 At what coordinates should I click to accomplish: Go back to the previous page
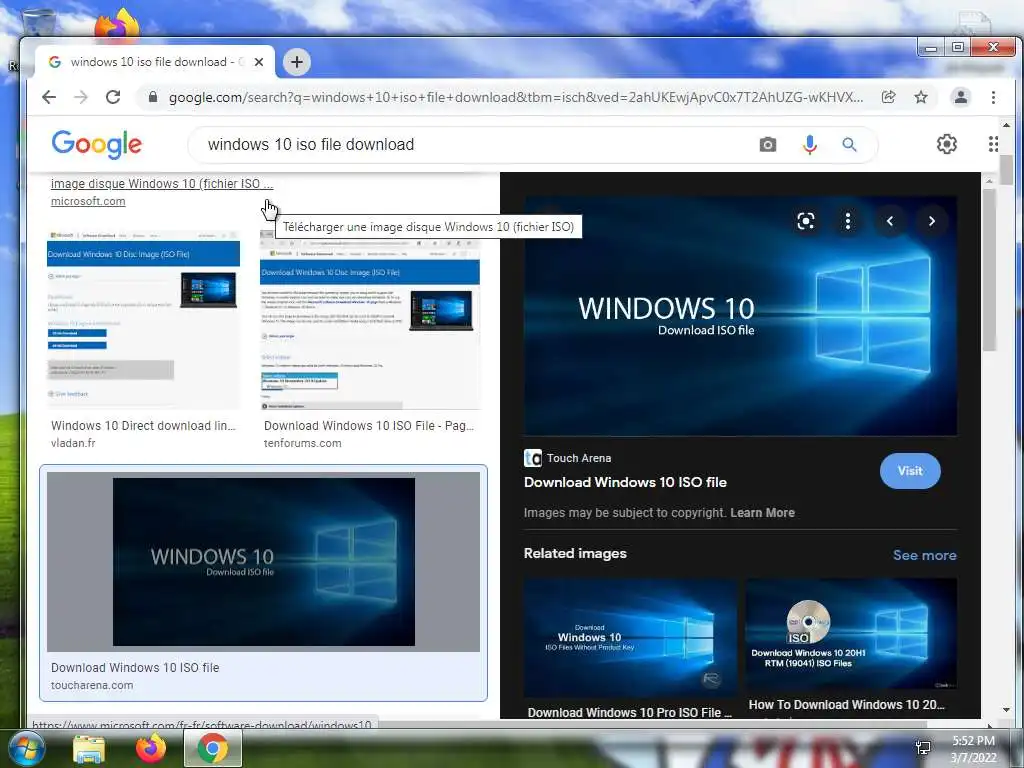tap(49, 97)
